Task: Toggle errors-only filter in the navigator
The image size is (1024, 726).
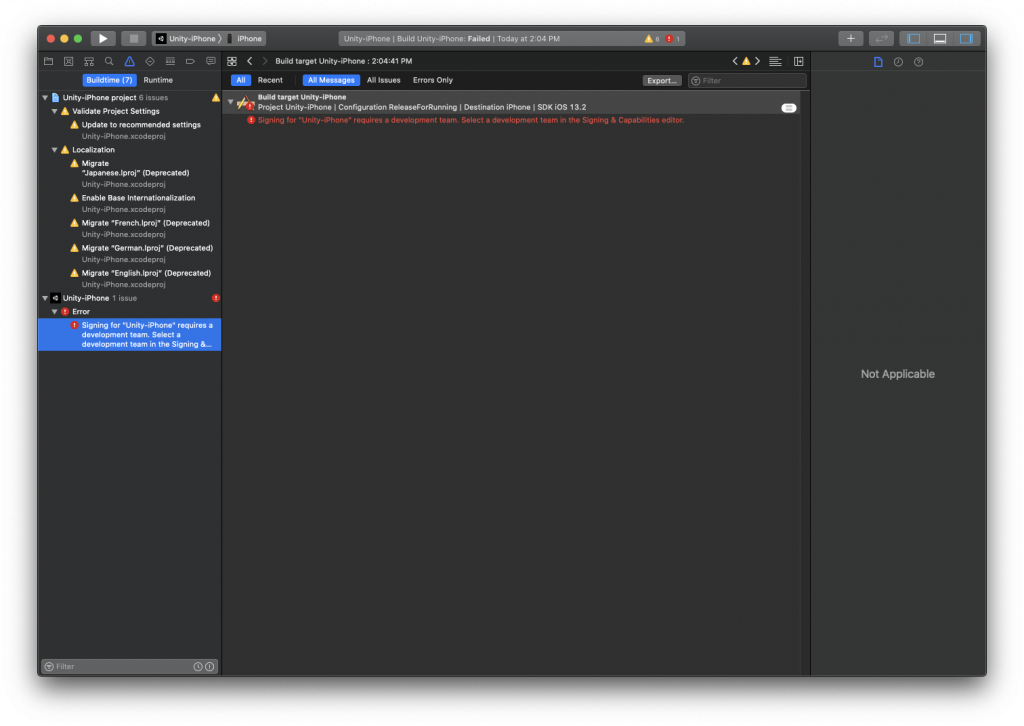Action: point(210,667)
